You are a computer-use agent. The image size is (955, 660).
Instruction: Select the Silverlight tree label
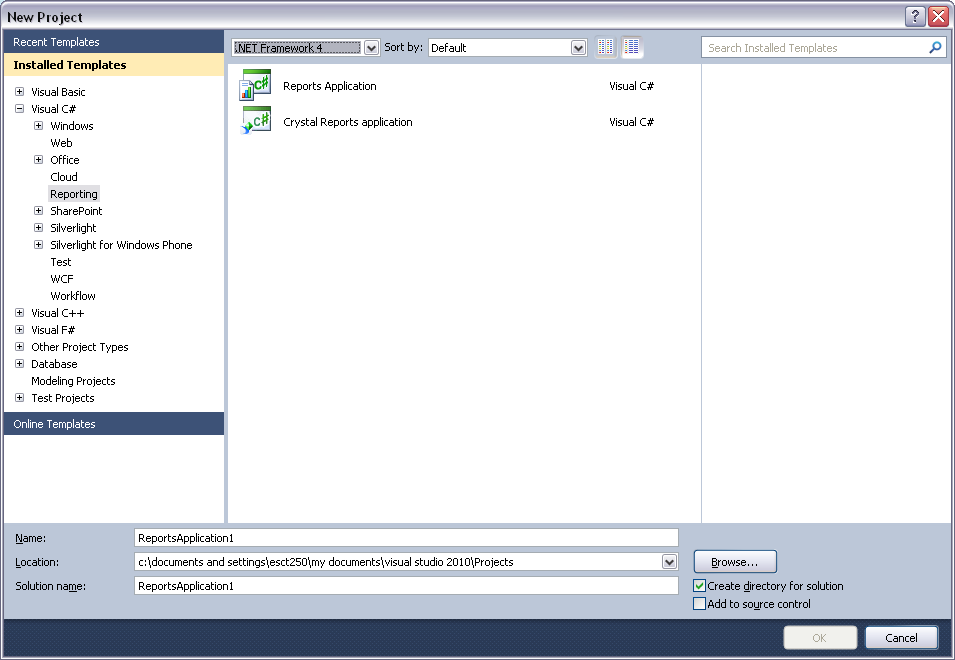[x=73, y=228]
